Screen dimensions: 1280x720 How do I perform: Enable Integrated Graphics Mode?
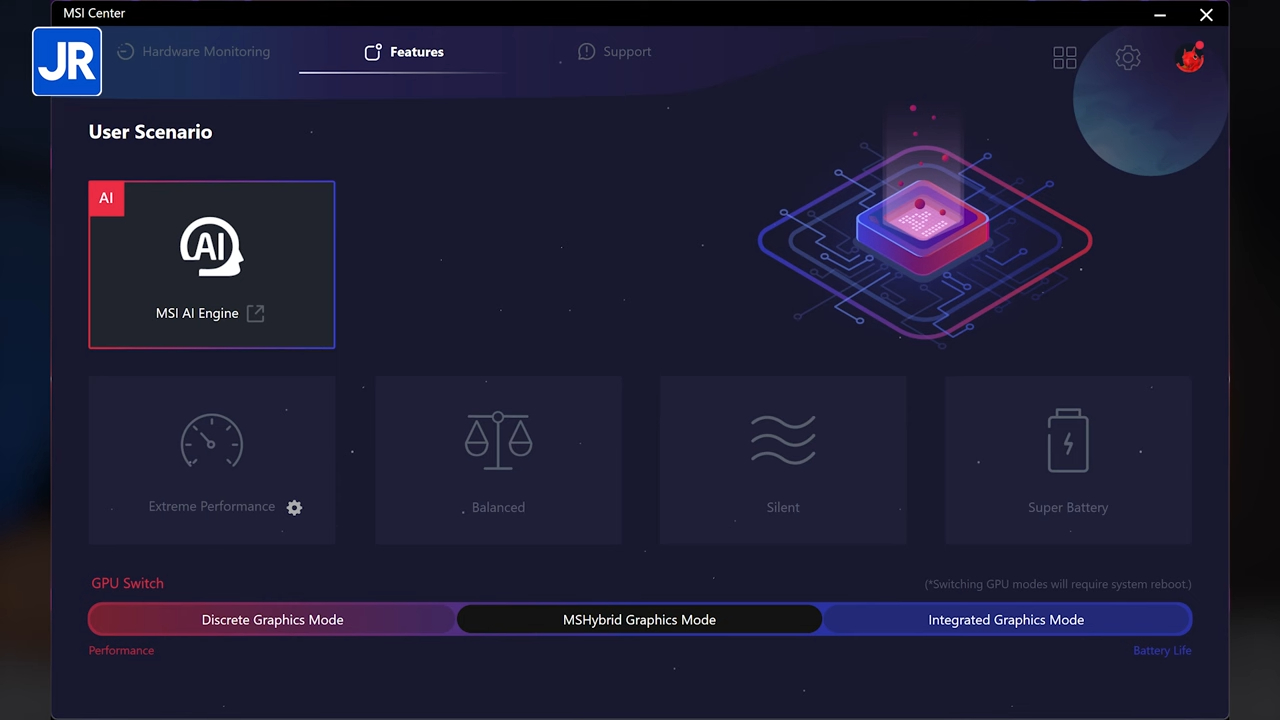click(x=1006, y=620)
